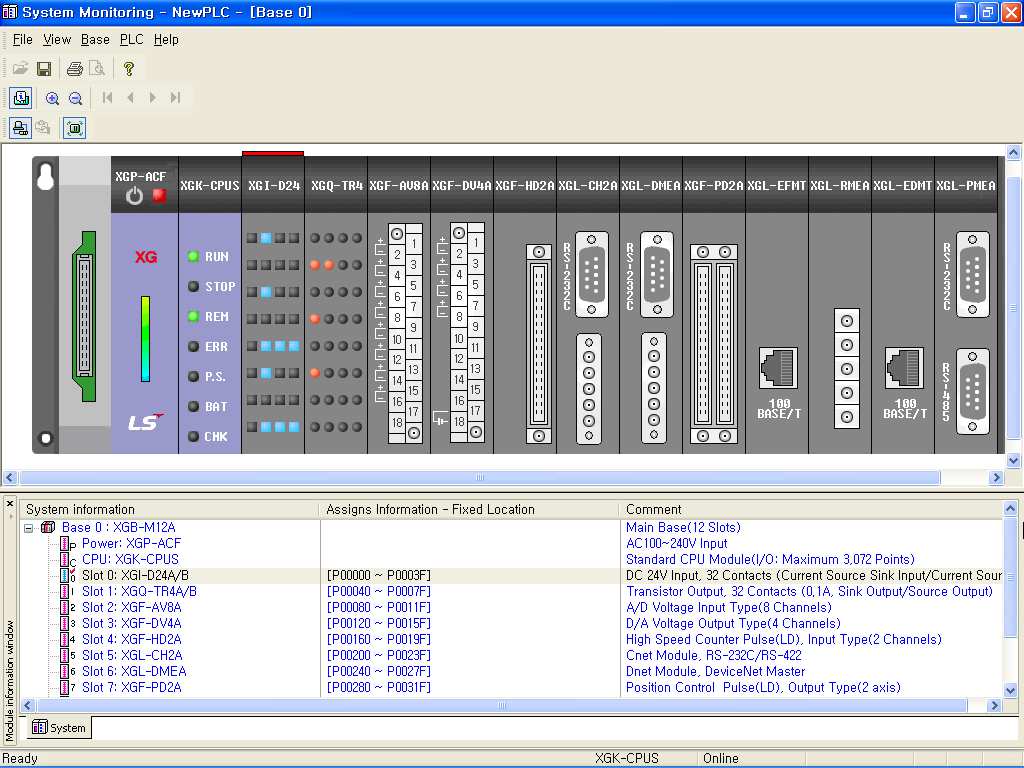Click the module information toolbar icon
Image resolution: width=1024 pixels, height=768 pixels.
(74, 128)
